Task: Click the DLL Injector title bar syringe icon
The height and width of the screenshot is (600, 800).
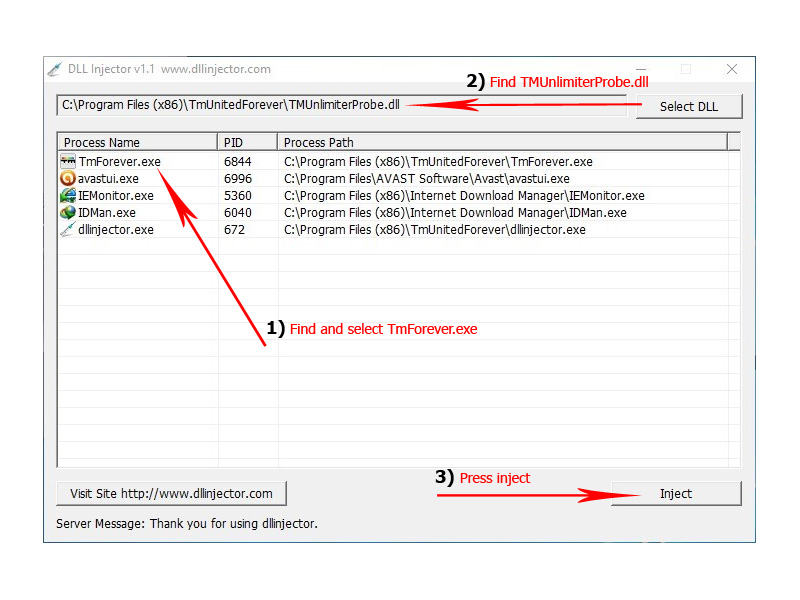Action: pyautogui.click(x=55, y=69)
